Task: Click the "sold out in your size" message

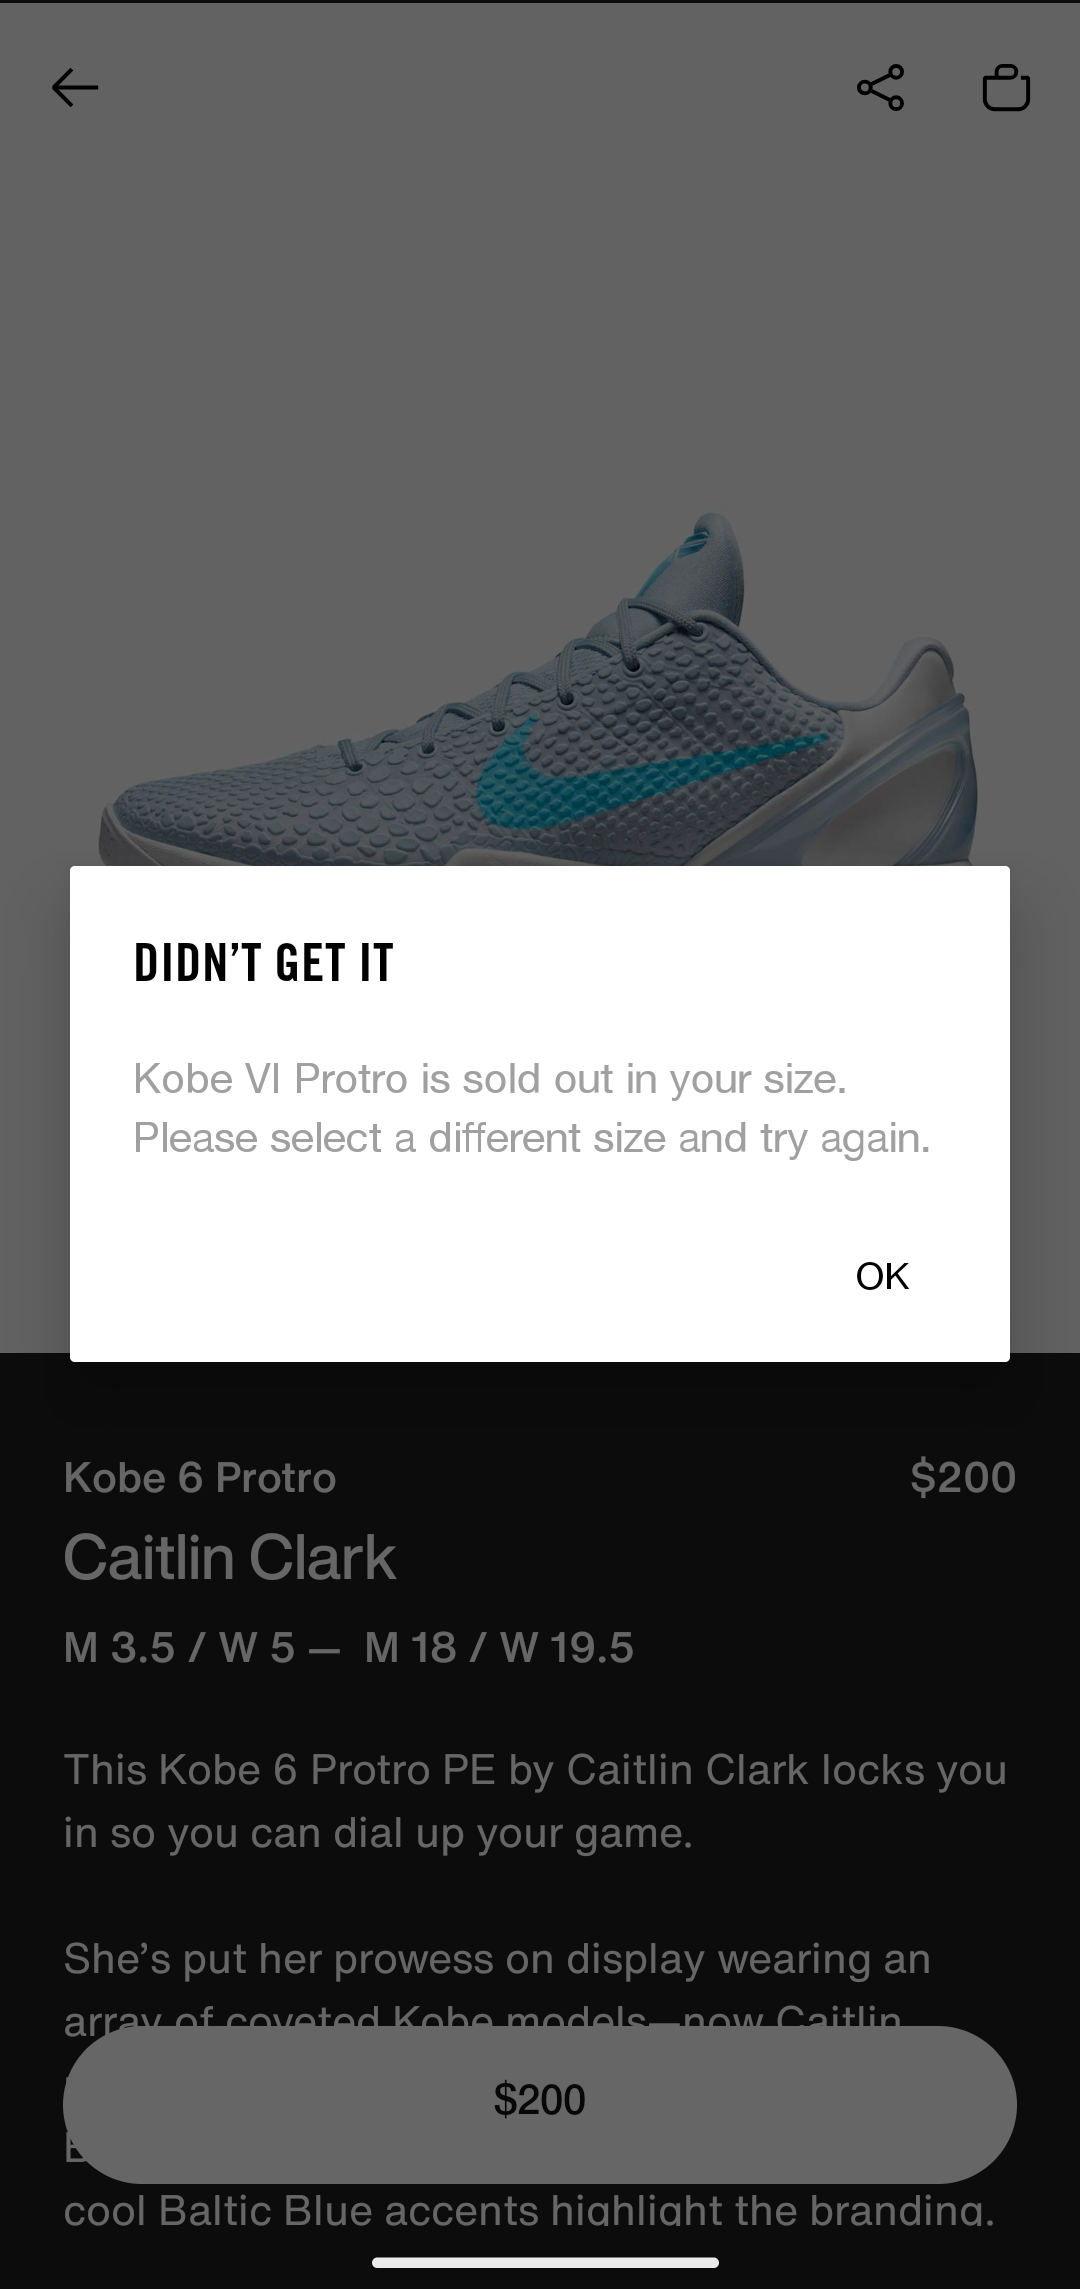Action: click(x=490, y=1079)
